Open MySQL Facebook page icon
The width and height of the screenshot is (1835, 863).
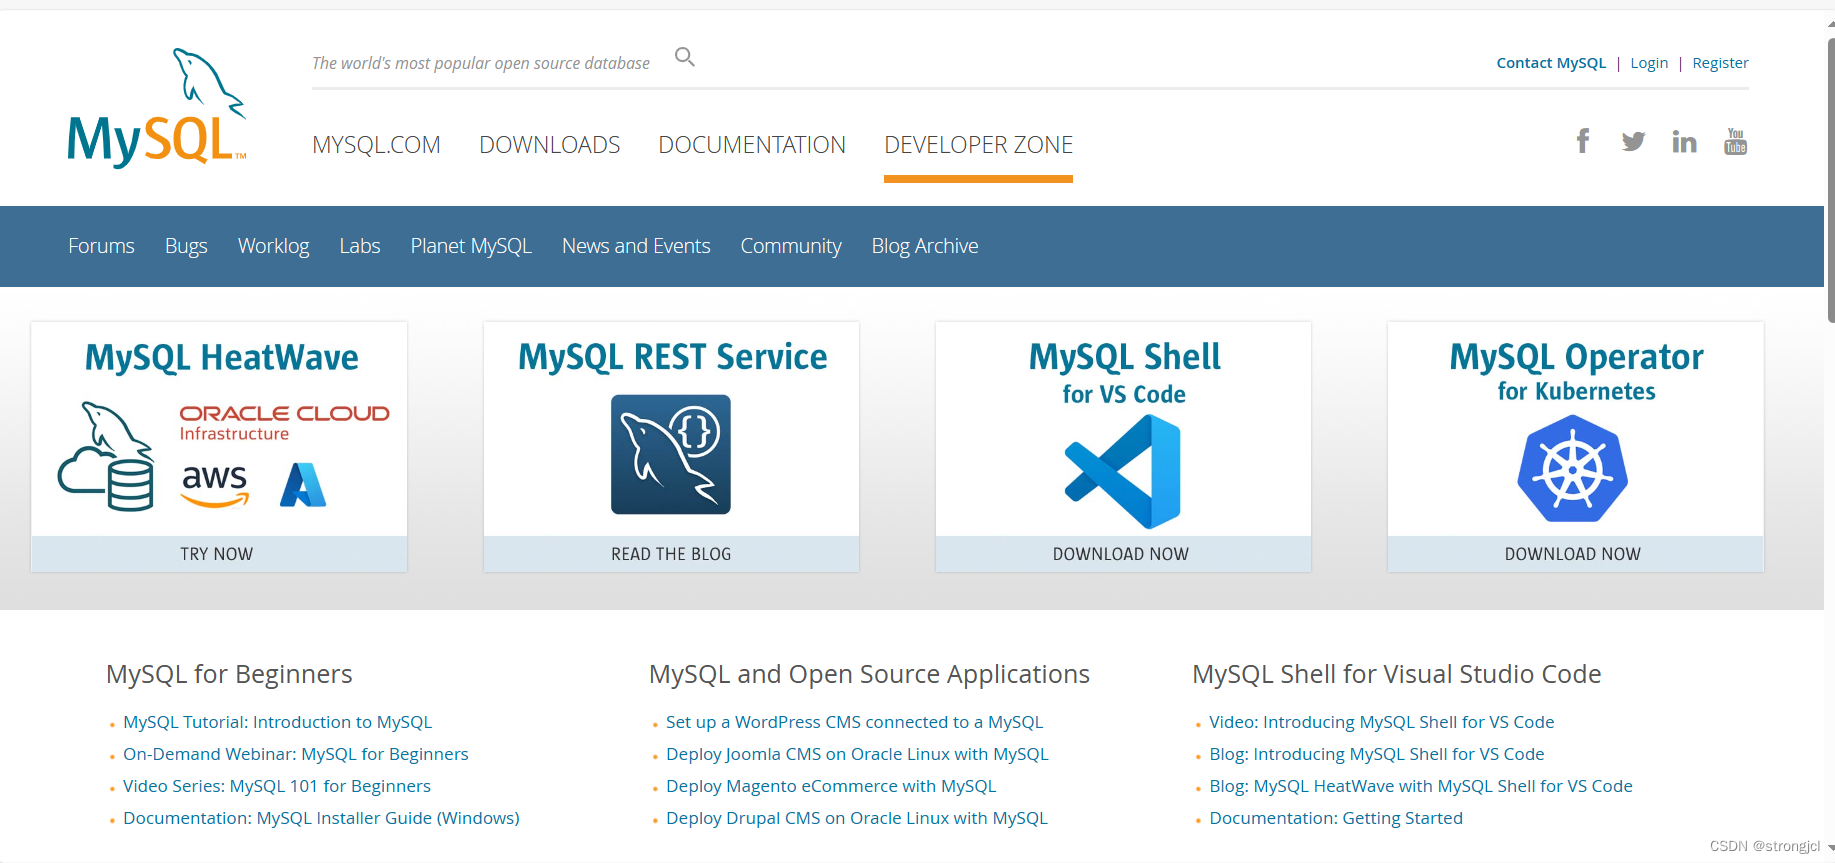coord(1583,141)
